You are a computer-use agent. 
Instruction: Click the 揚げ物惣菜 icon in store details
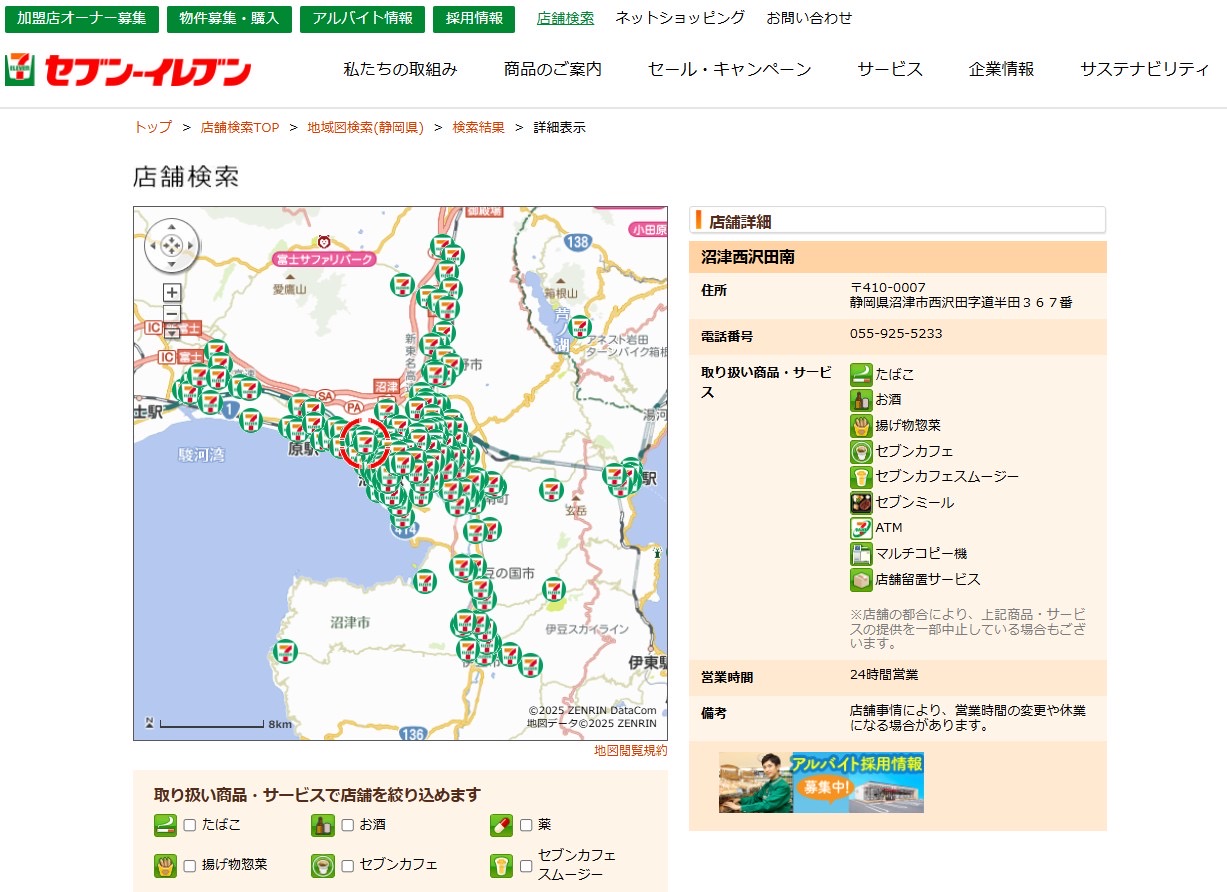click(x=861, y=426)
